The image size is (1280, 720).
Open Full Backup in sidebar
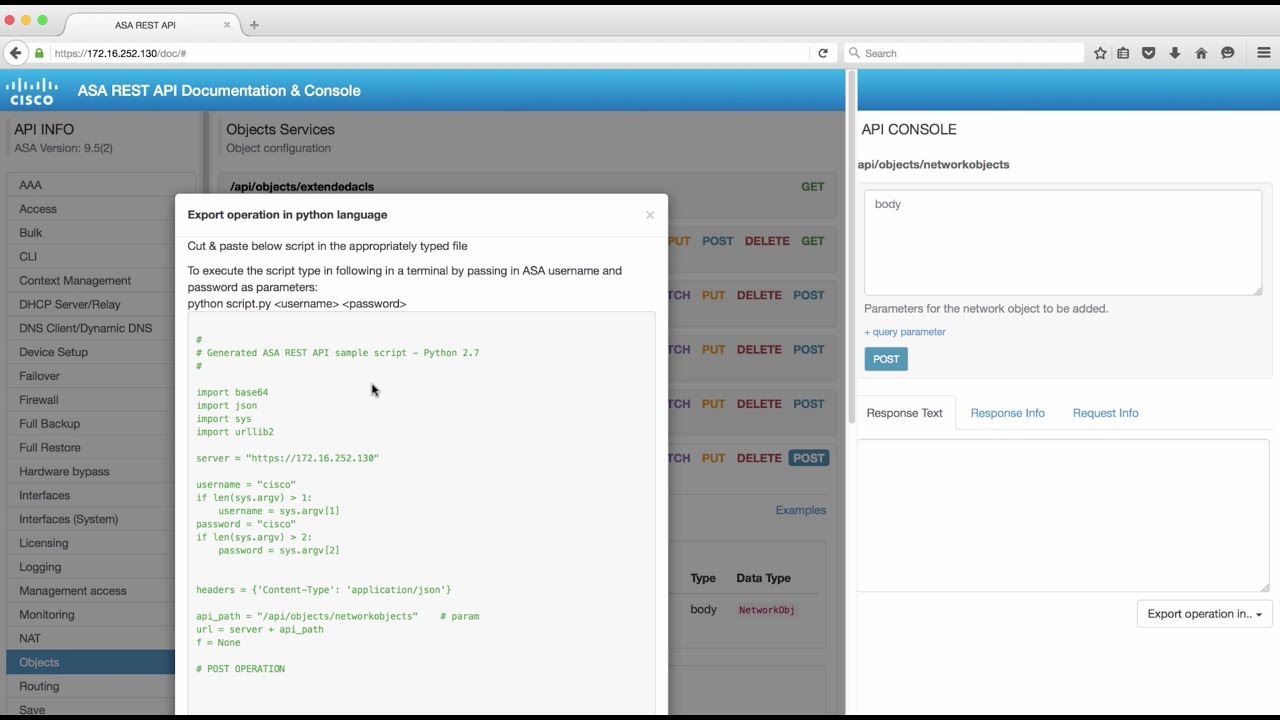pyautogui.click(x=90, y=424)
